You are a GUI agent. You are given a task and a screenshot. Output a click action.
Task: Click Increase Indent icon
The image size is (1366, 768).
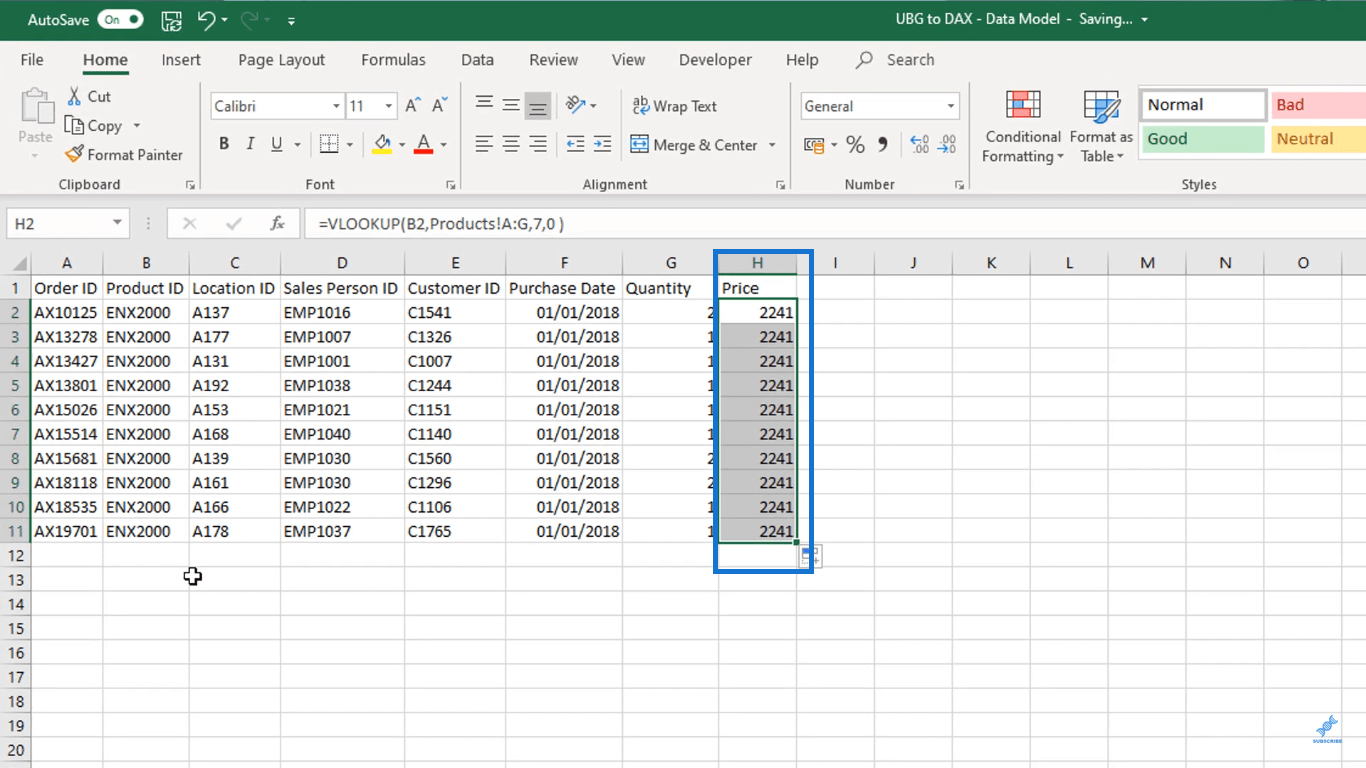click(x=602, y=144)
